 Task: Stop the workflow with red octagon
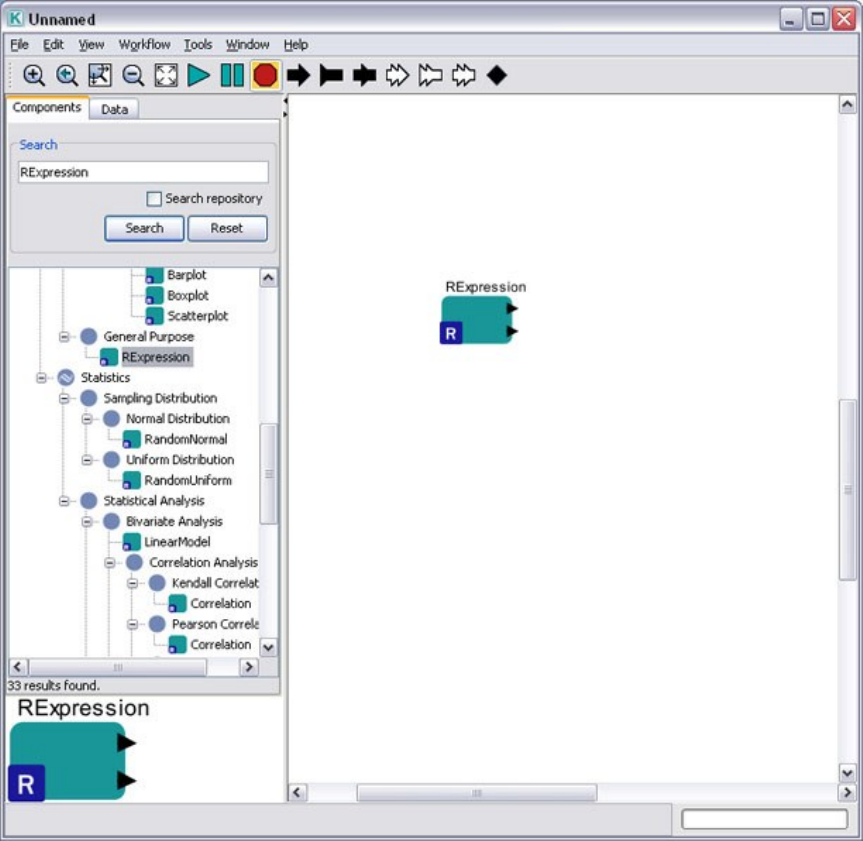pos(265,75)
